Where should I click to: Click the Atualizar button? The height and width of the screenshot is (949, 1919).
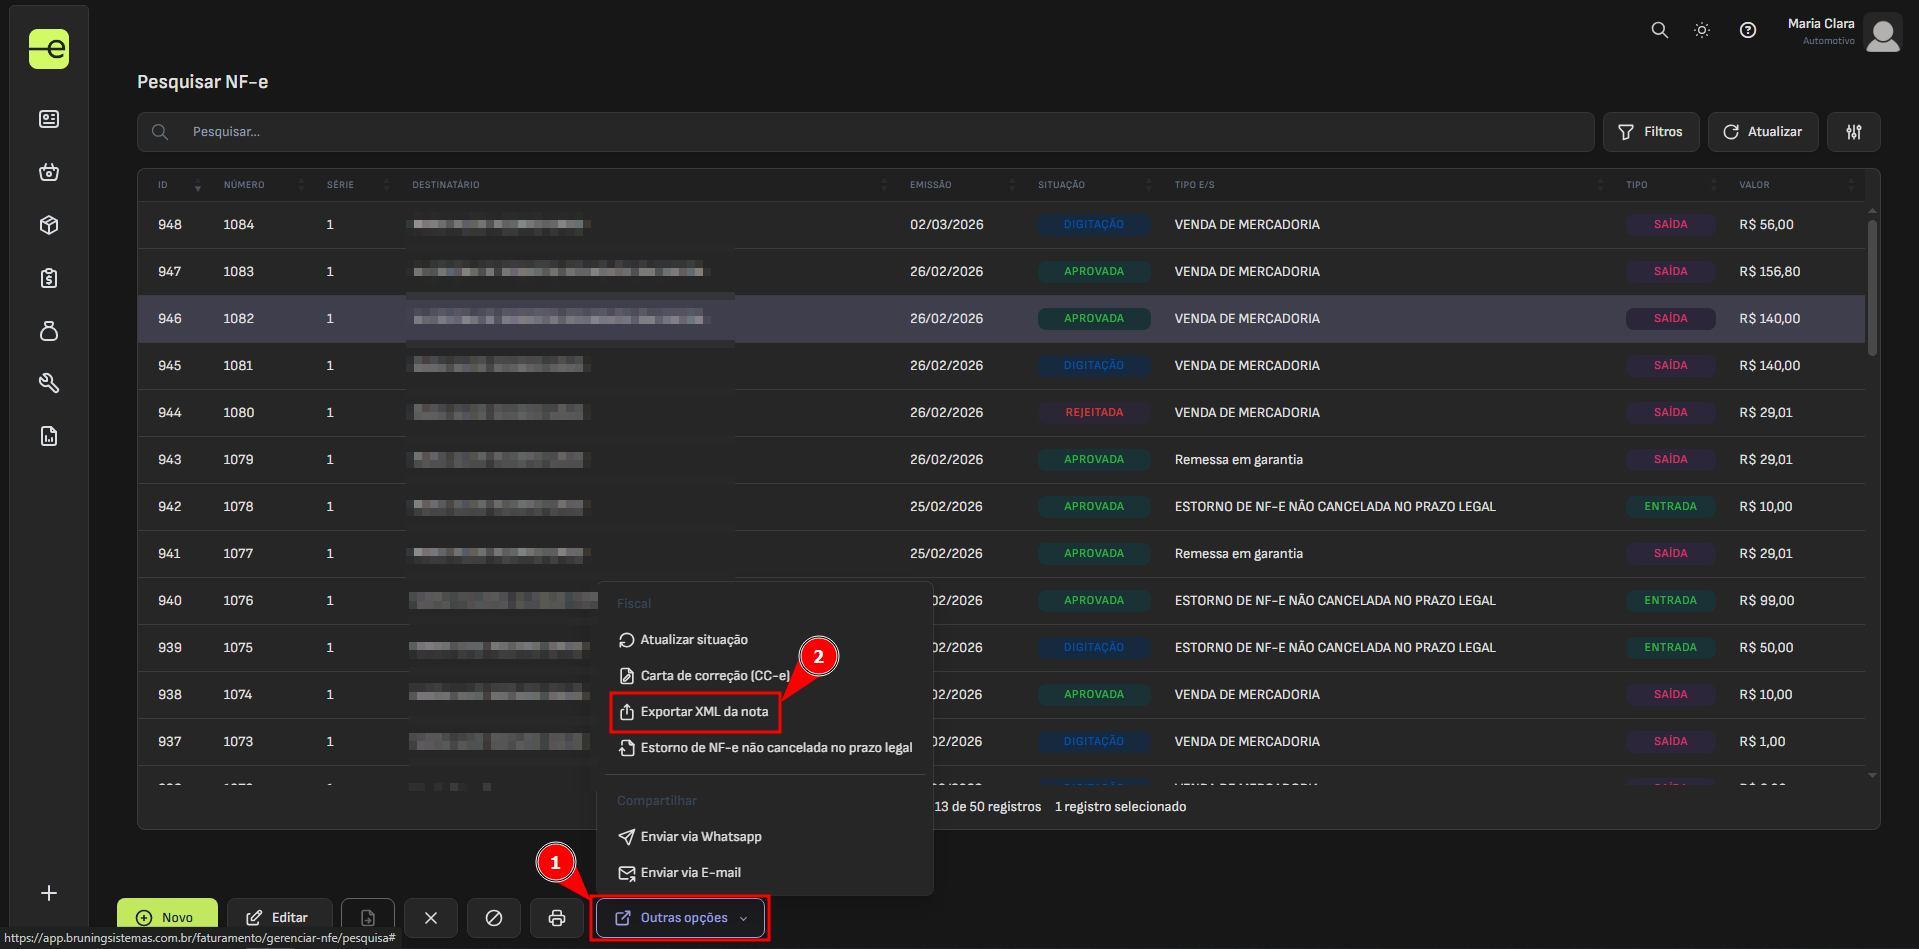point(1762,132)
